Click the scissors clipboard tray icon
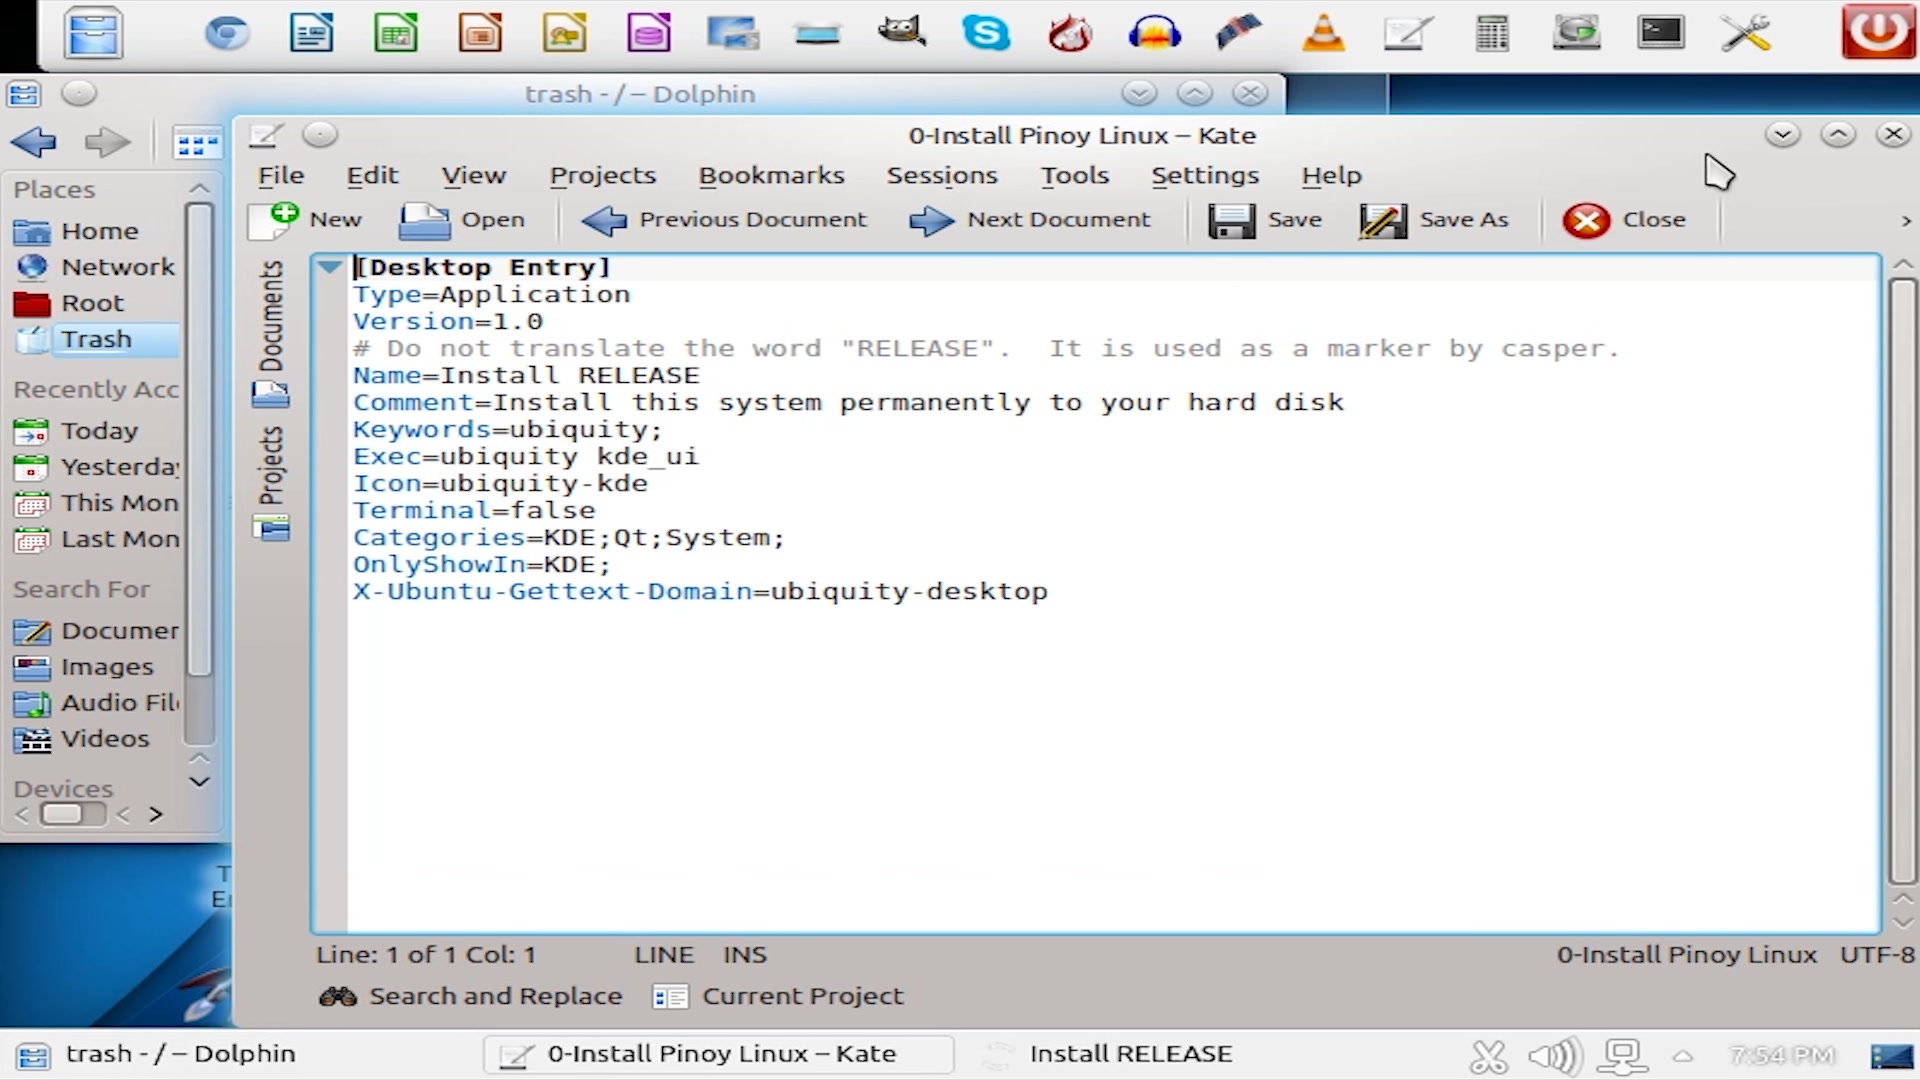This screenshot has height=1080, width=1920. 1488,1056
